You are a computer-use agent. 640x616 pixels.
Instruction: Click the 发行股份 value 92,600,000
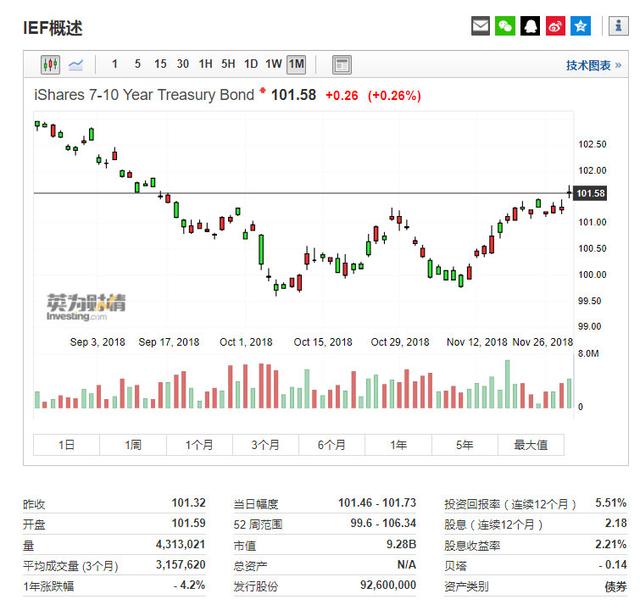tap(388, 585)
